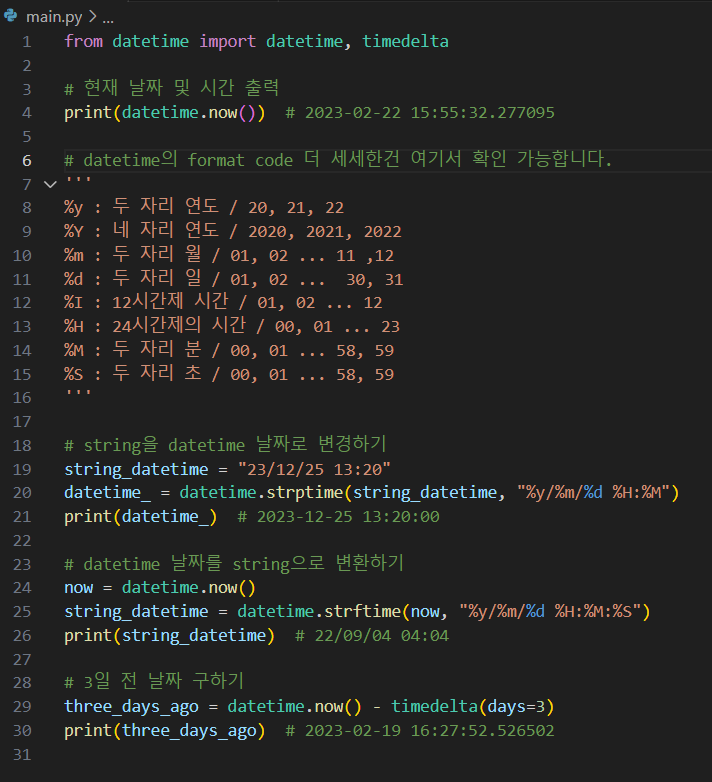Click 'three_days_ago' variable on line 29
The width and height of the screenshot is (712, 782).
pos(132,707)
